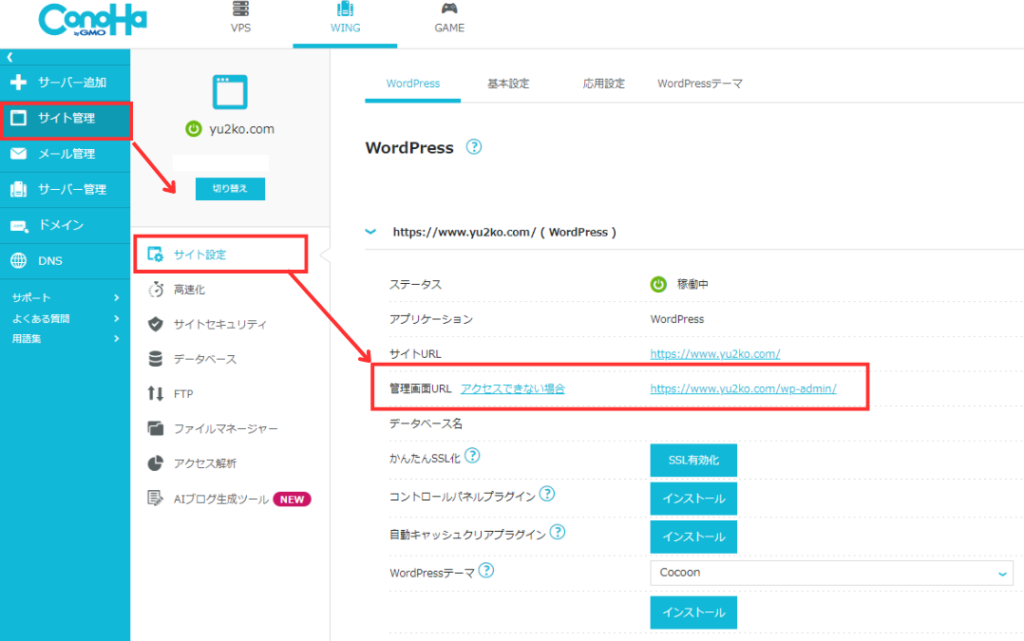Screen dimensions: 1024x641
Task: Click the help icon beside かんたんSSL化
Action: 472,456
